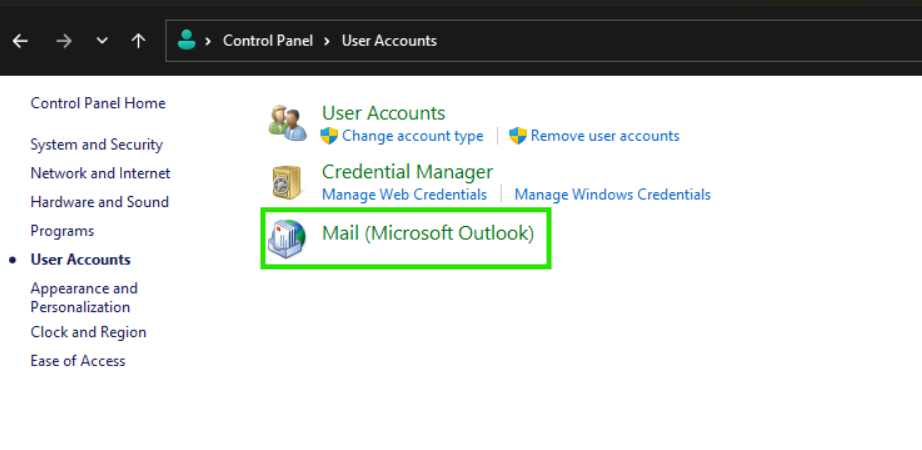The height and width of the screenshot is (450, 922).
Task: Open Mail (Microsoft Outlook) settings
Action: [428, 234]
